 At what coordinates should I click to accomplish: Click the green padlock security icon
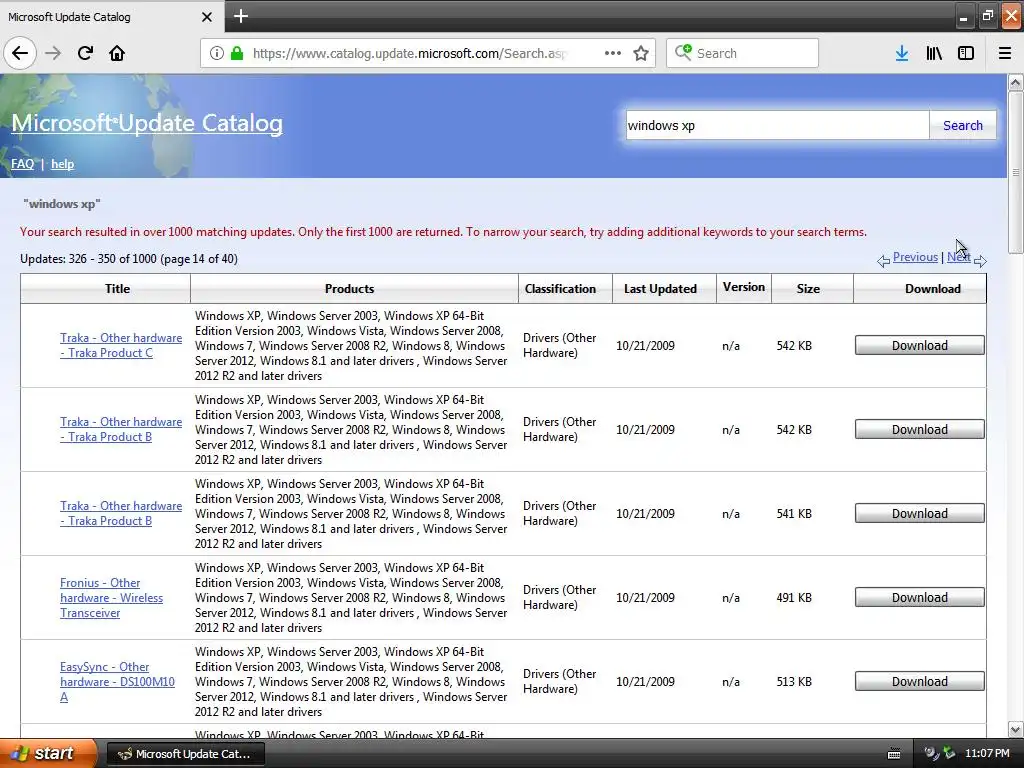coord(236,53)
